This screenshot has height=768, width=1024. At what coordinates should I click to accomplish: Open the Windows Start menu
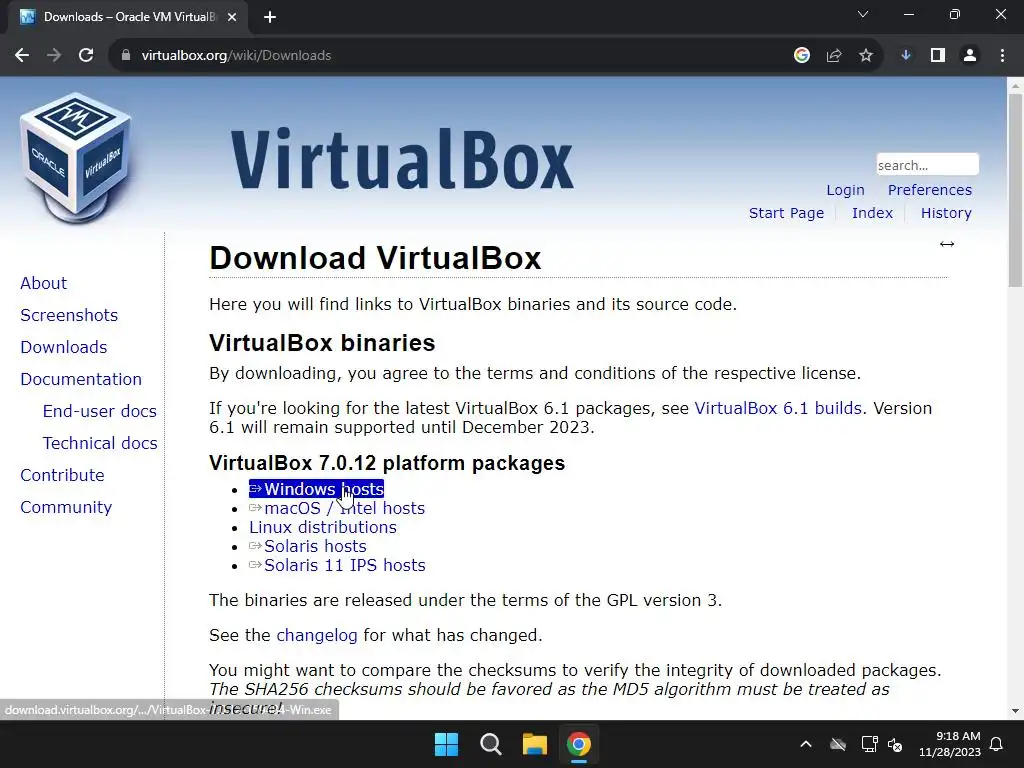(x=447, y=744)
